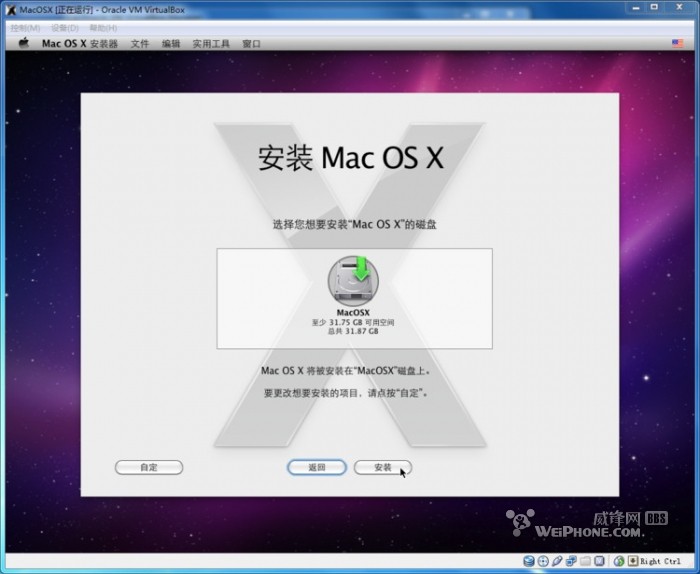Select the MacOSX disk icon
Viewport: 700px width, 574px height.
tap(353, 281)
